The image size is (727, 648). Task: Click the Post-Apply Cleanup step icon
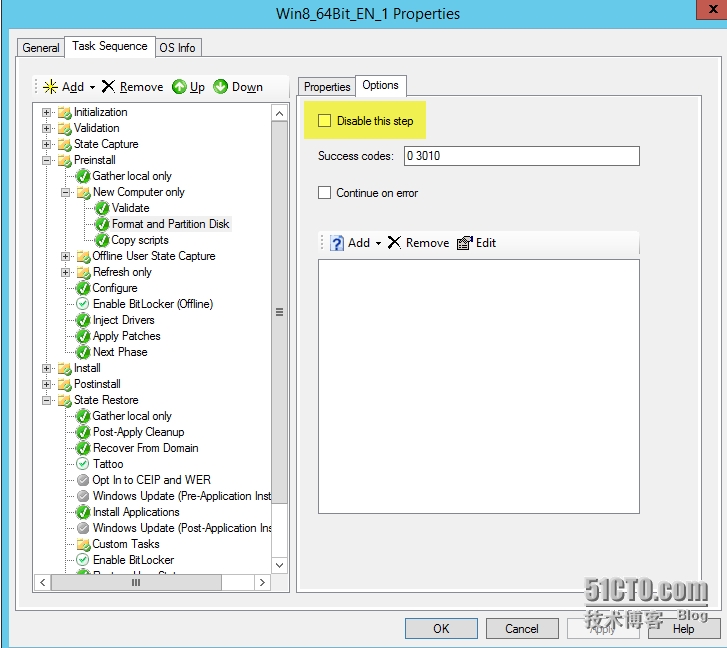coord(83,432)
